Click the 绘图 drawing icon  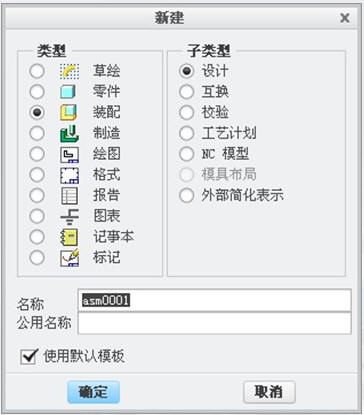[x=70, y=154]
